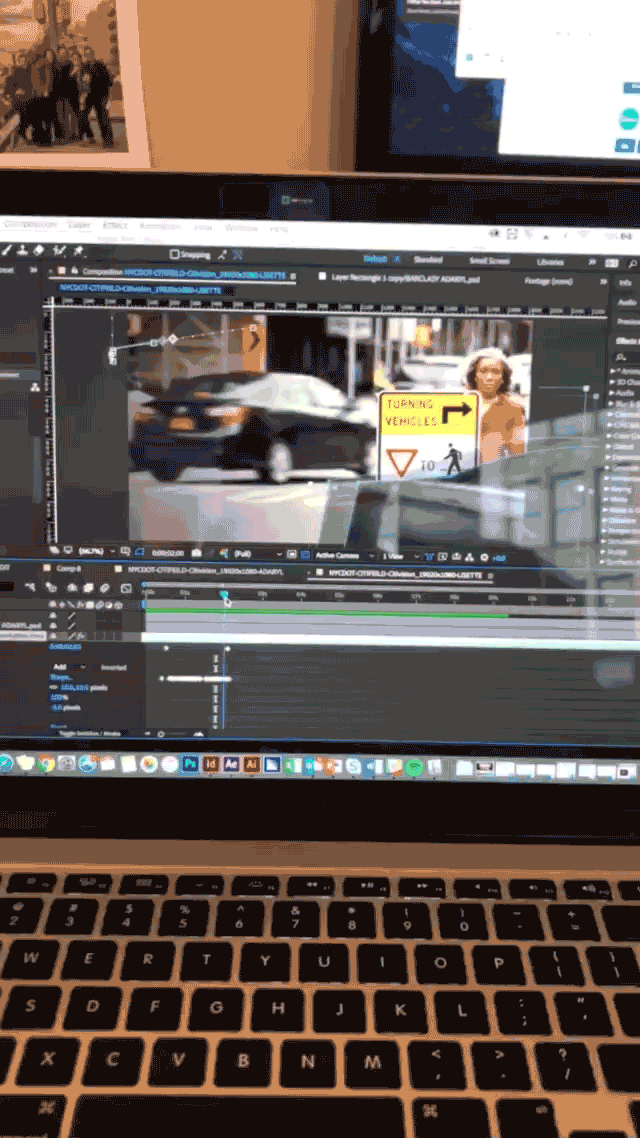Open Spotify from the Dock
The image size is (640, 1138).
pos(414,767)
